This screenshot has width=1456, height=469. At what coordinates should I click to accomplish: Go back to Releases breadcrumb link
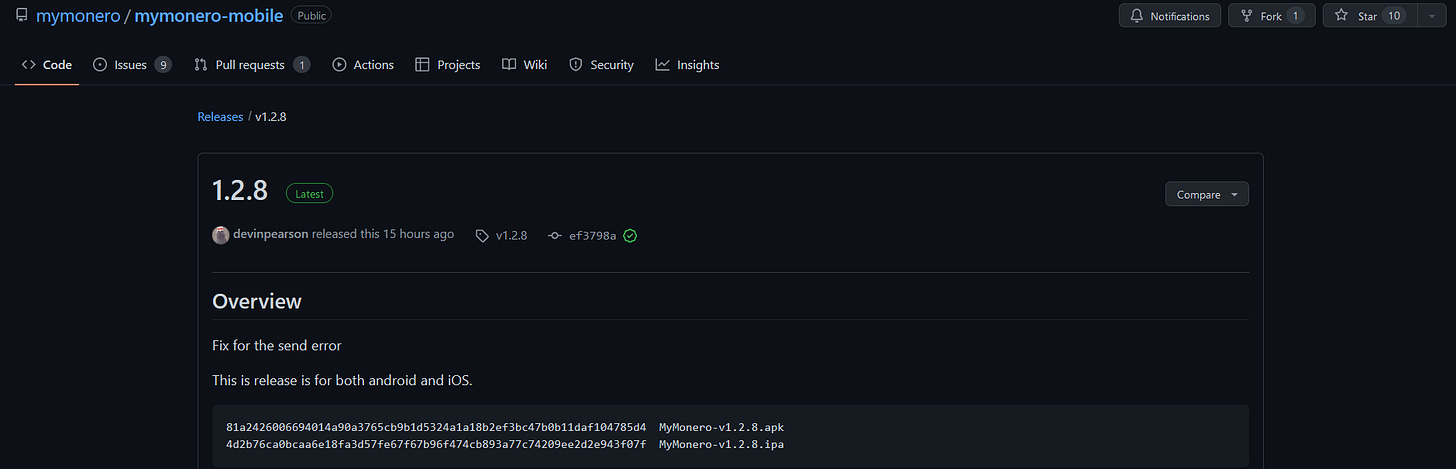coord(220,117)
